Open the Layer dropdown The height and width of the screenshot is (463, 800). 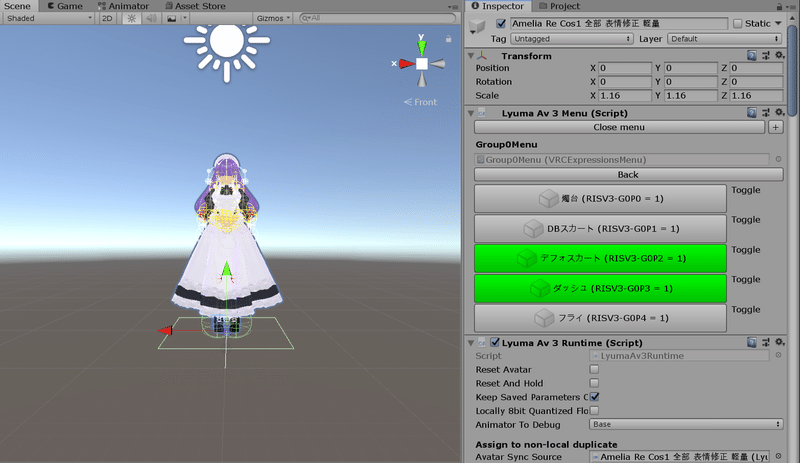pyautogui.click(x=725, y=39)
